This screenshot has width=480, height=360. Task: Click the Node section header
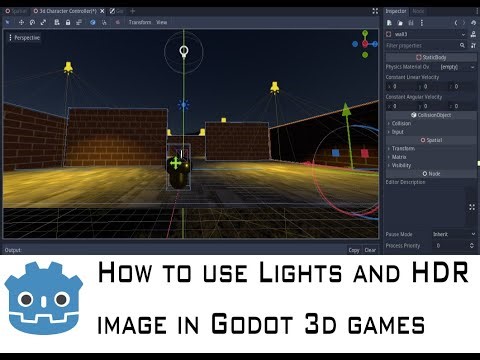click(431, 174)
